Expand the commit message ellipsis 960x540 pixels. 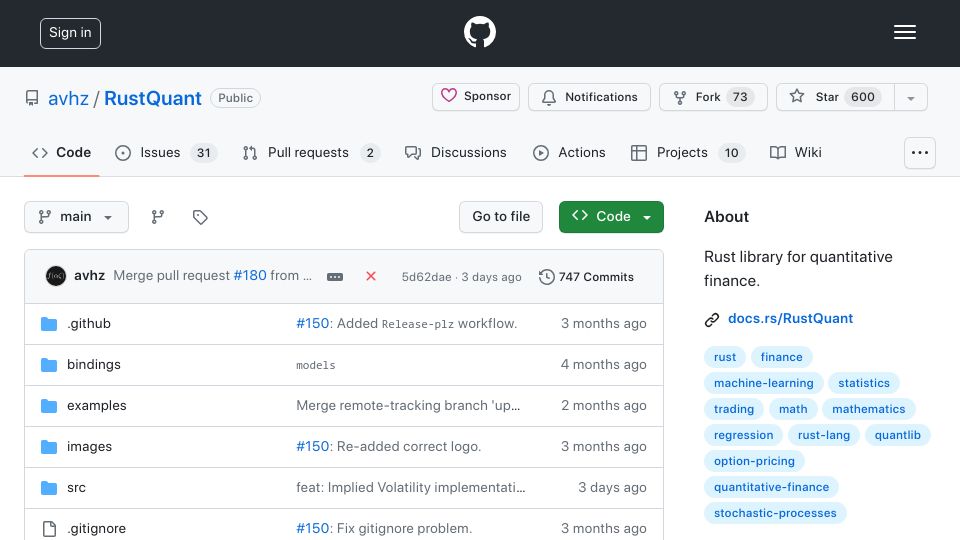coord(335,277)
